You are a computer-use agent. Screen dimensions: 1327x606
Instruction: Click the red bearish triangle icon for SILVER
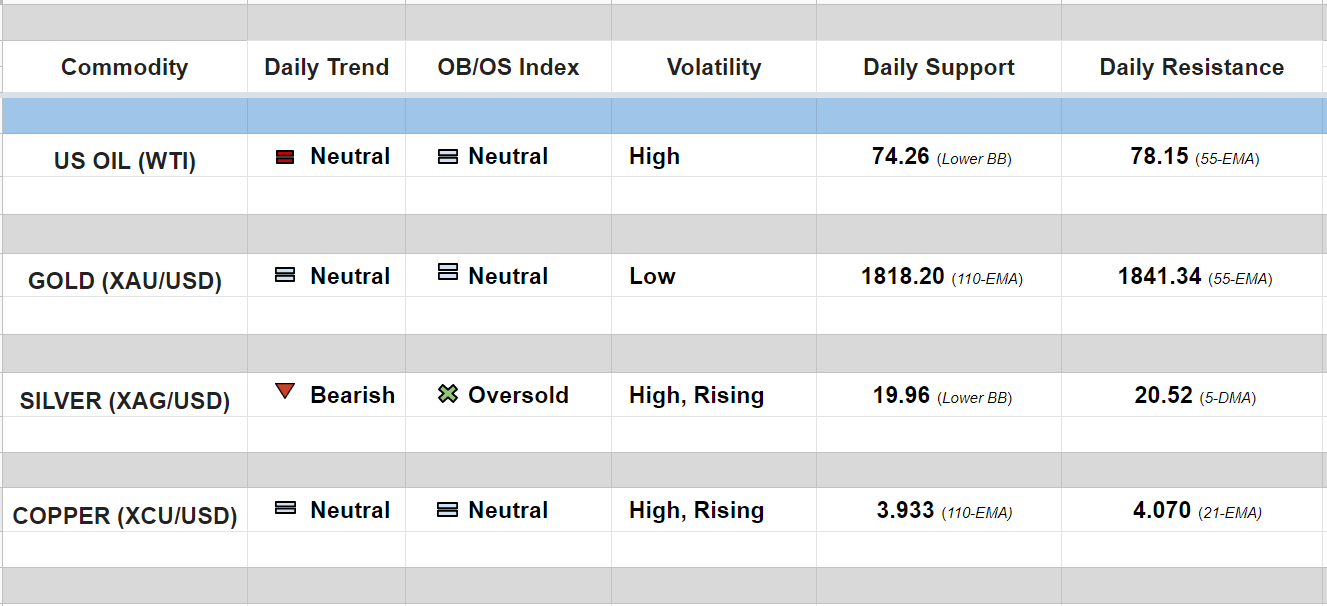click(285, 392)
